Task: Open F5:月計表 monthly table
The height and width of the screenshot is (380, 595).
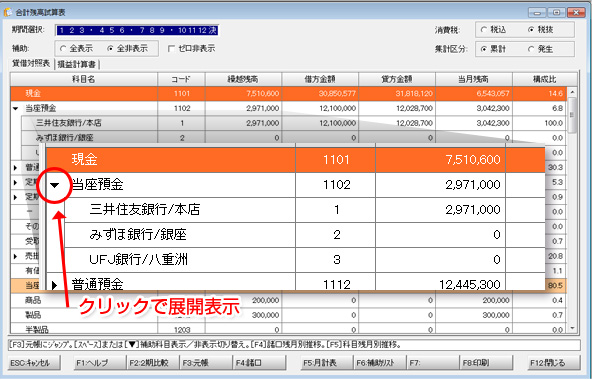Action: (326, 363)
